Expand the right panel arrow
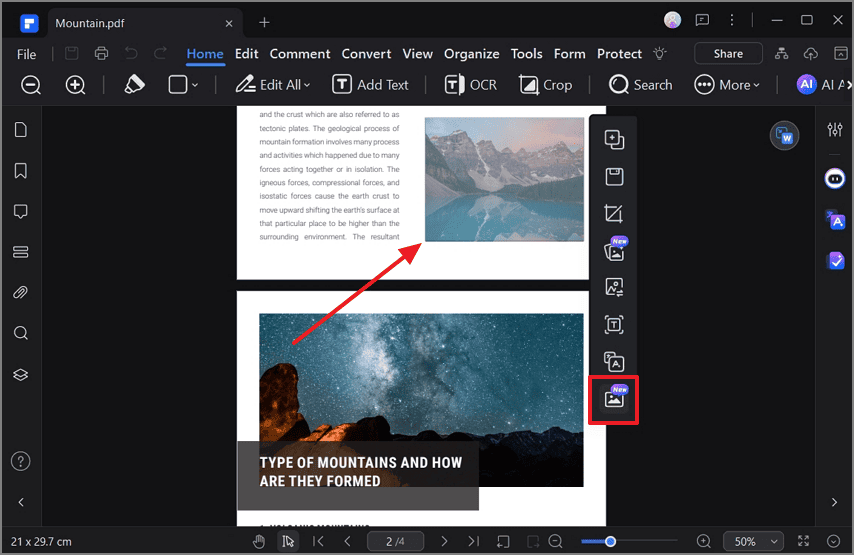The width and height of the screenshot is (854, 555). 834,502
